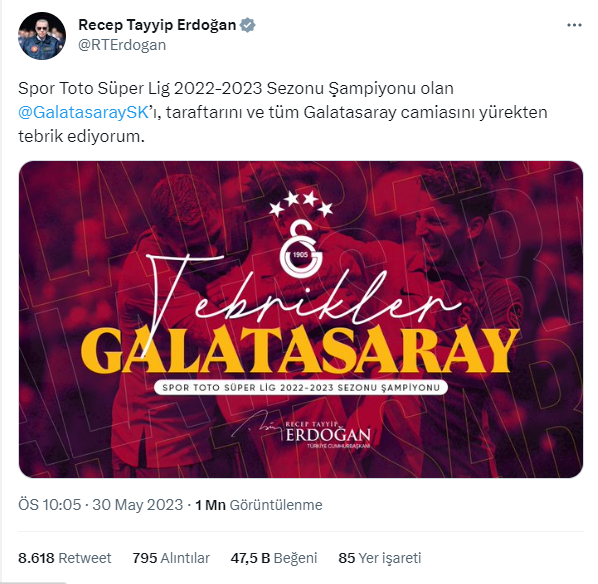598x584 pixels.
Task: Click the 'tebrik ediyorum.' tweet text line
Action: [x=82, y=137]
